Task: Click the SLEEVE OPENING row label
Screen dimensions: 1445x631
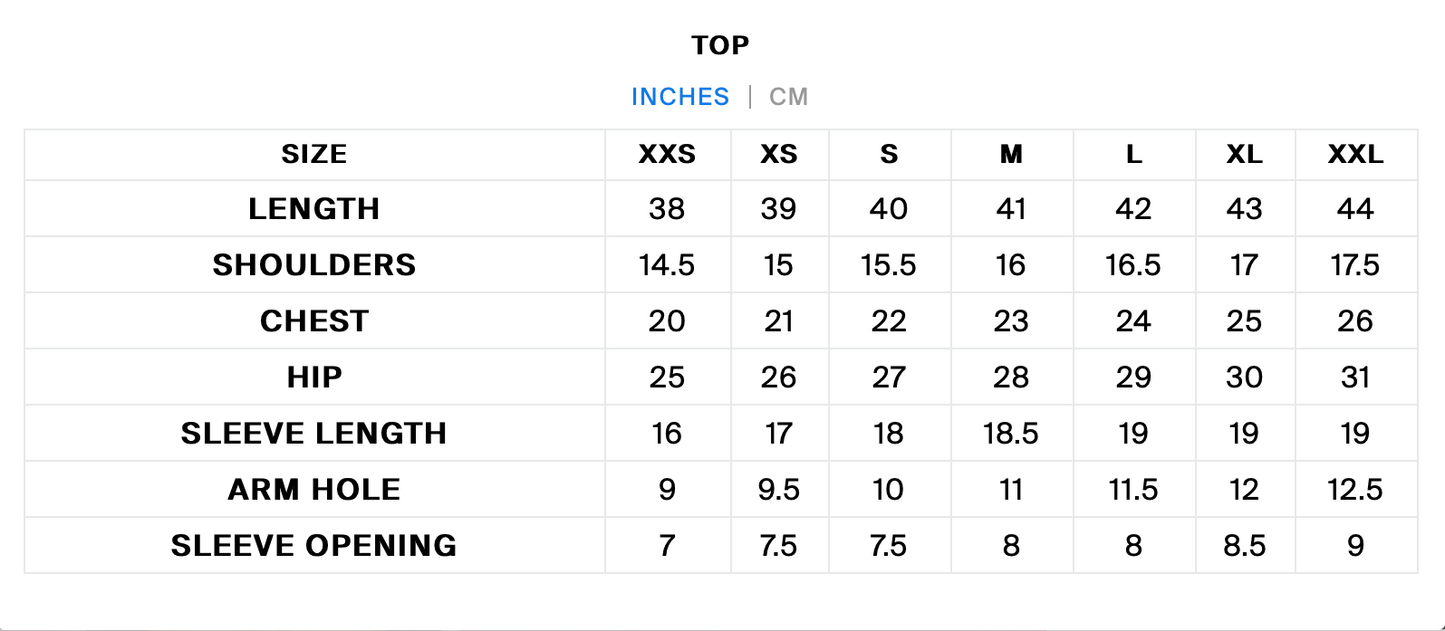Action: click(x=314, y=545)
